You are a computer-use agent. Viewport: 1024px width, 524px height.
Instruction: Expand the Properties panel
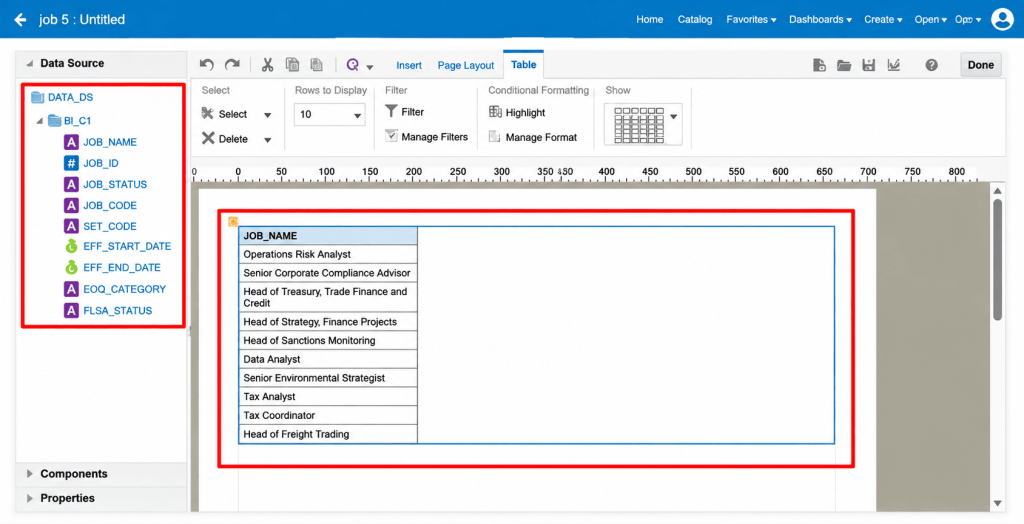click(x=29, y=498)
